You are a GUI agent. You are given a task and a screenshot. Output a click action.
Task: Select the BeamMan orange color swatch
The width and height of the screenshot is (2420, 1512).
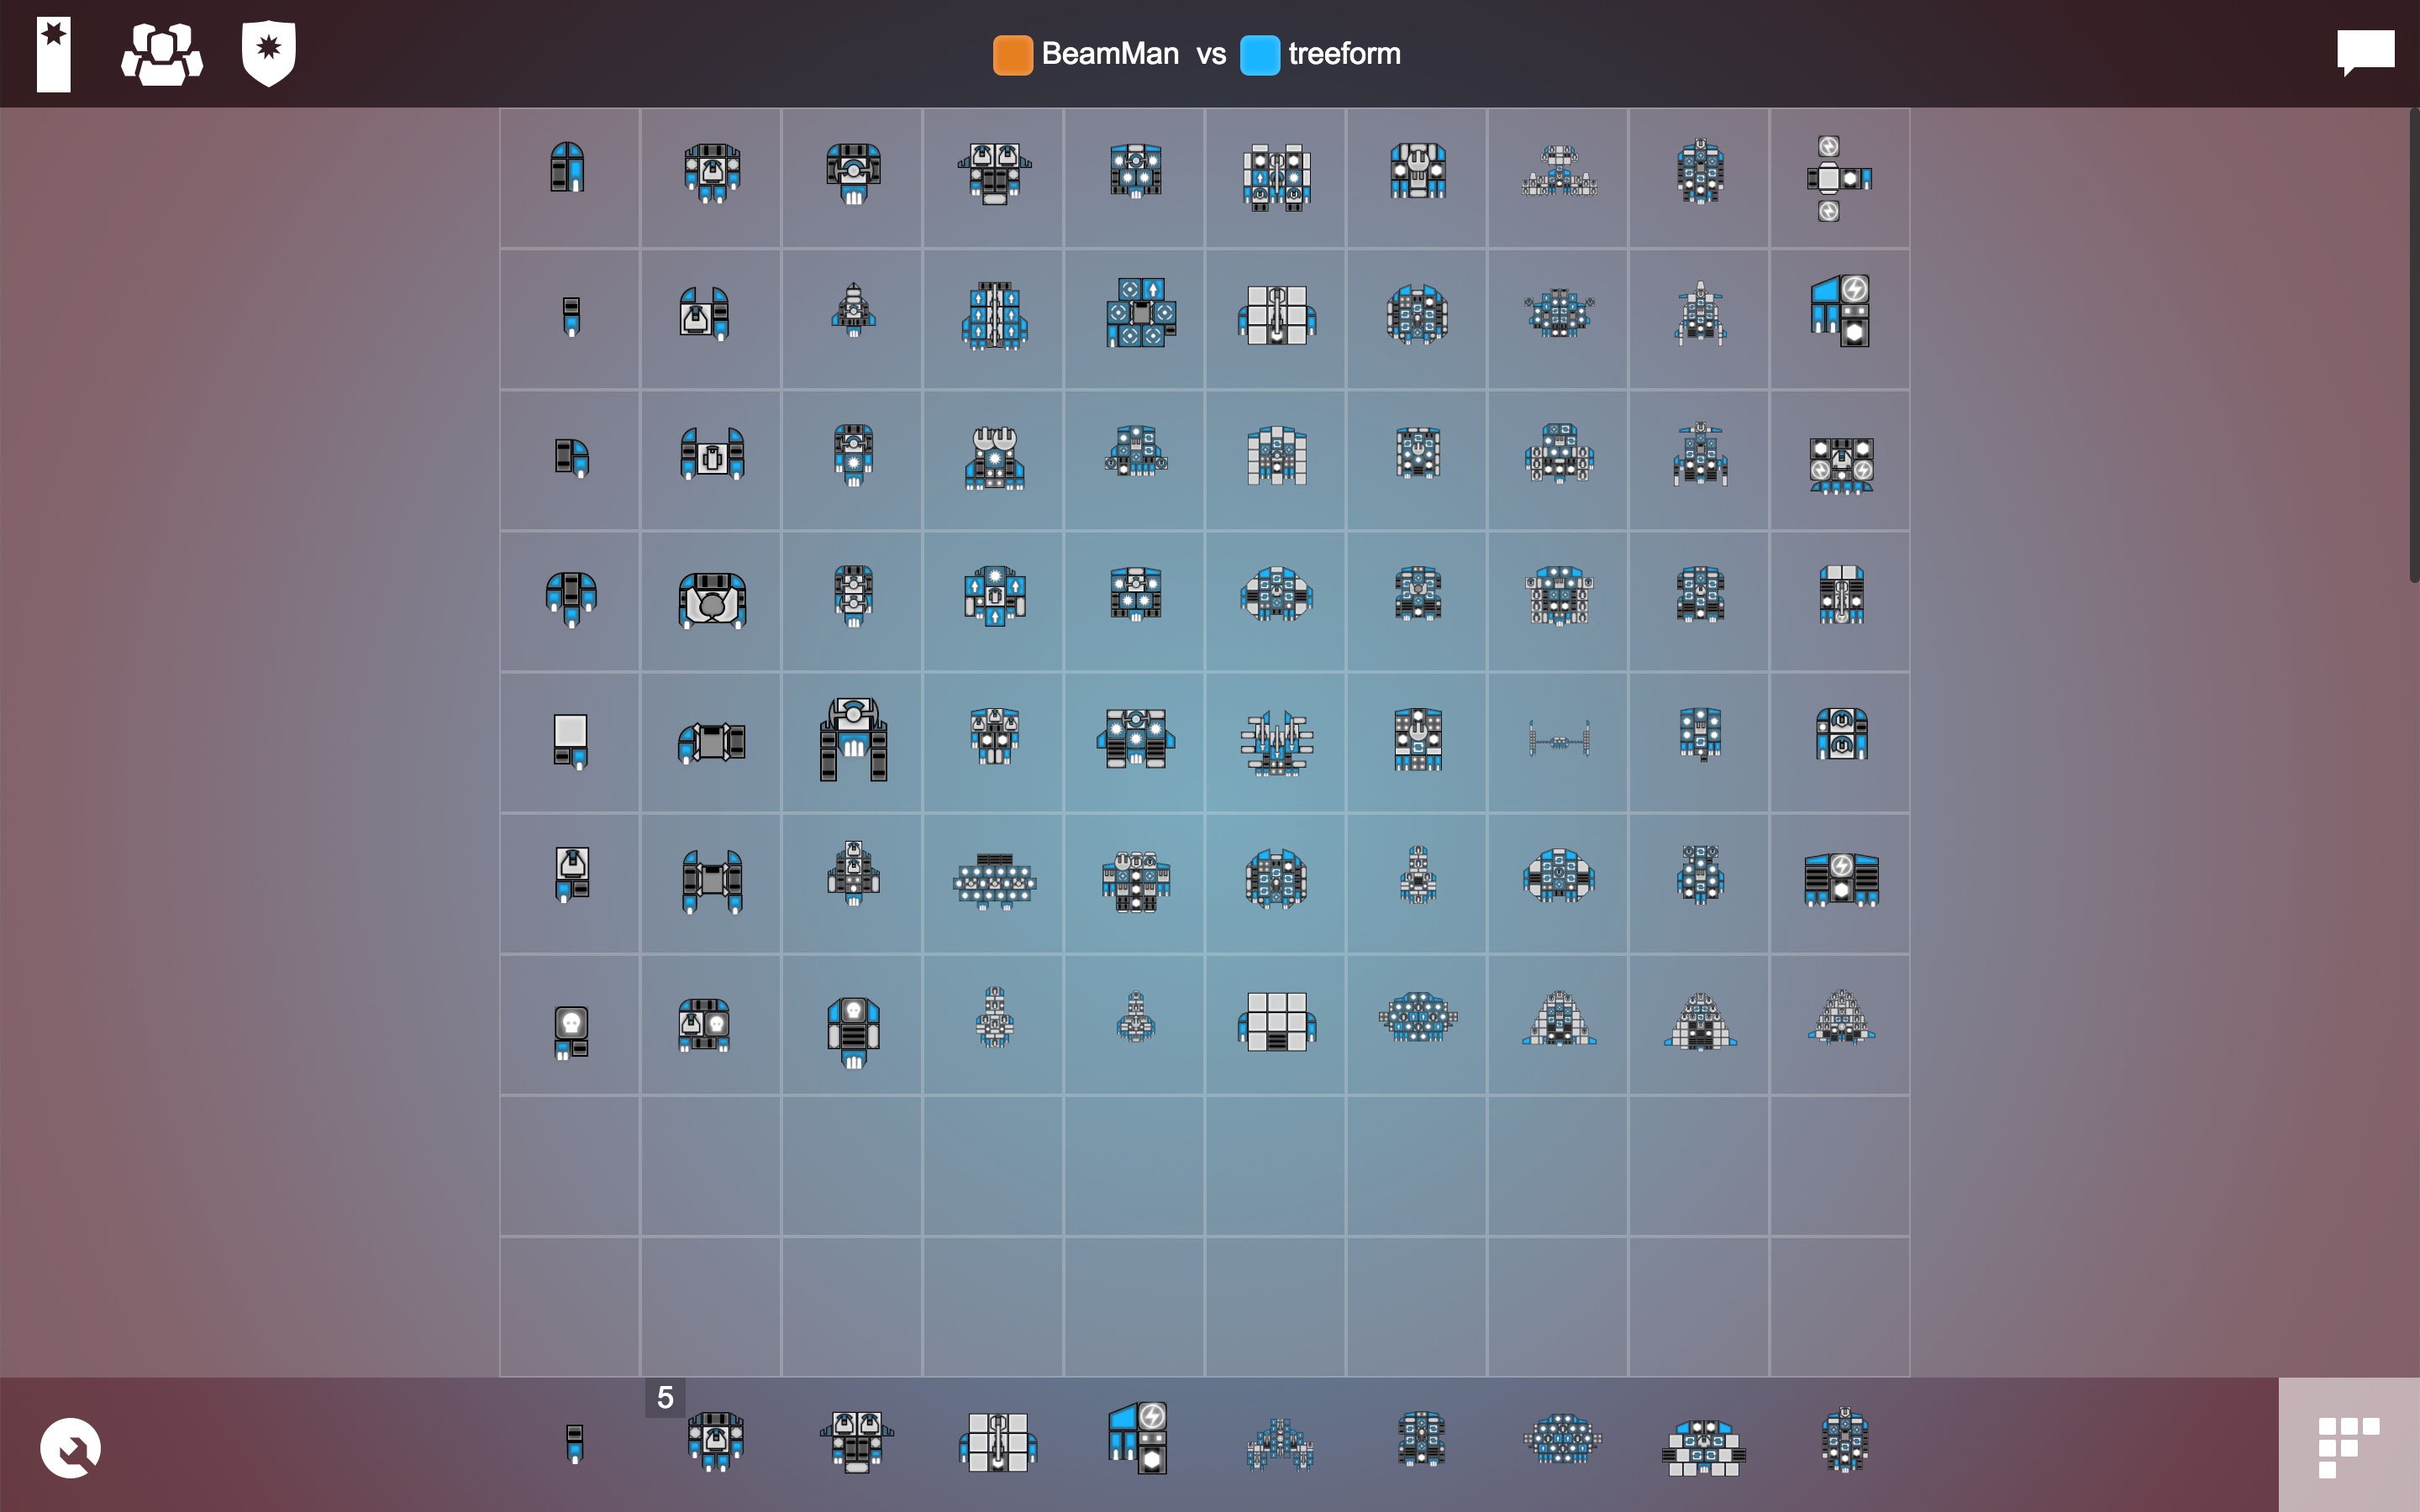click(1012, 55)
